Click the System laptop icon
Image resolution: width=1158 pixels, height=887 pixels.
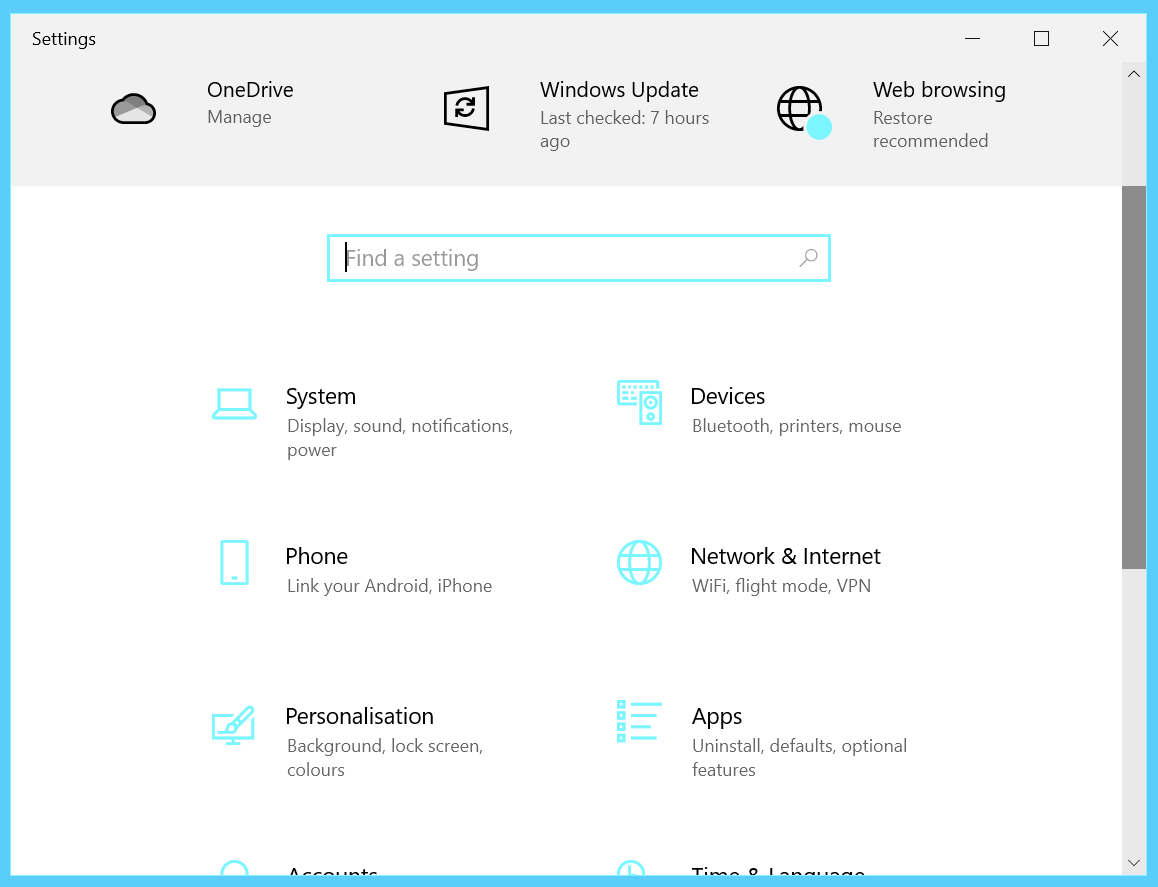point(234,404)
